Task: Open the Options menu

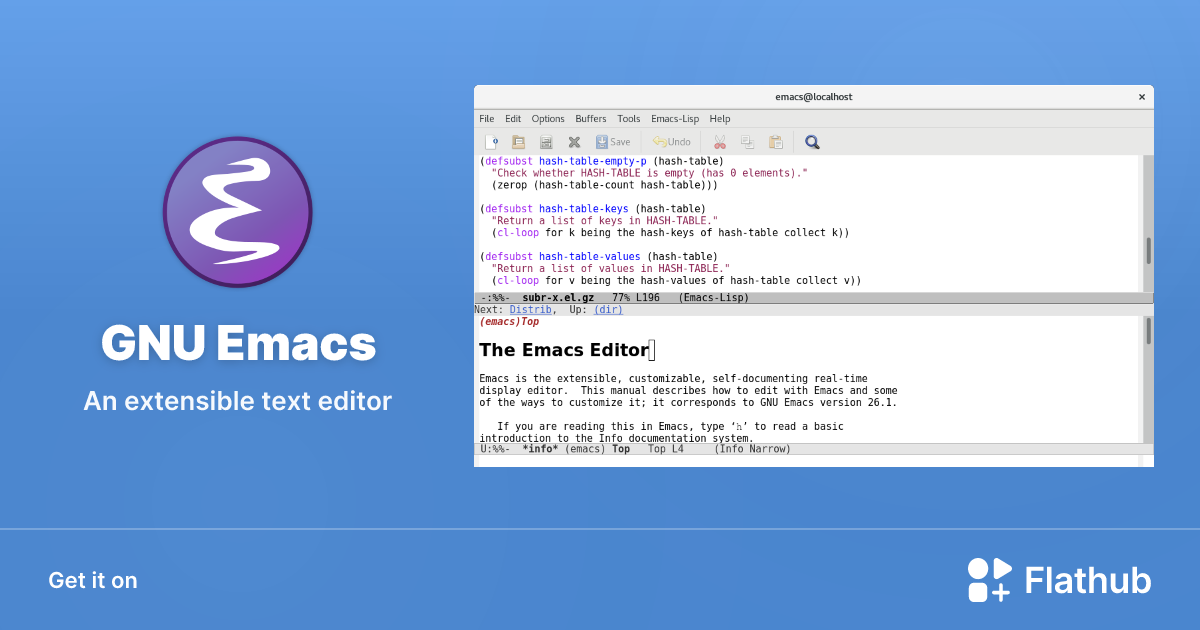Action: (548, 118)
